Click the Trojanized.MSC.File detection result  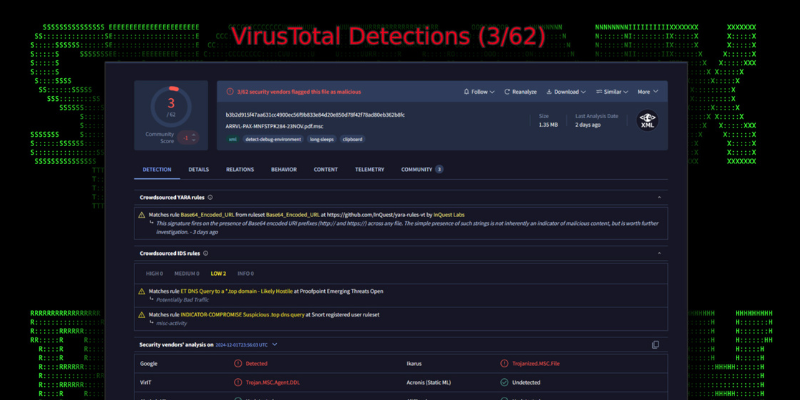click(536, 364)
